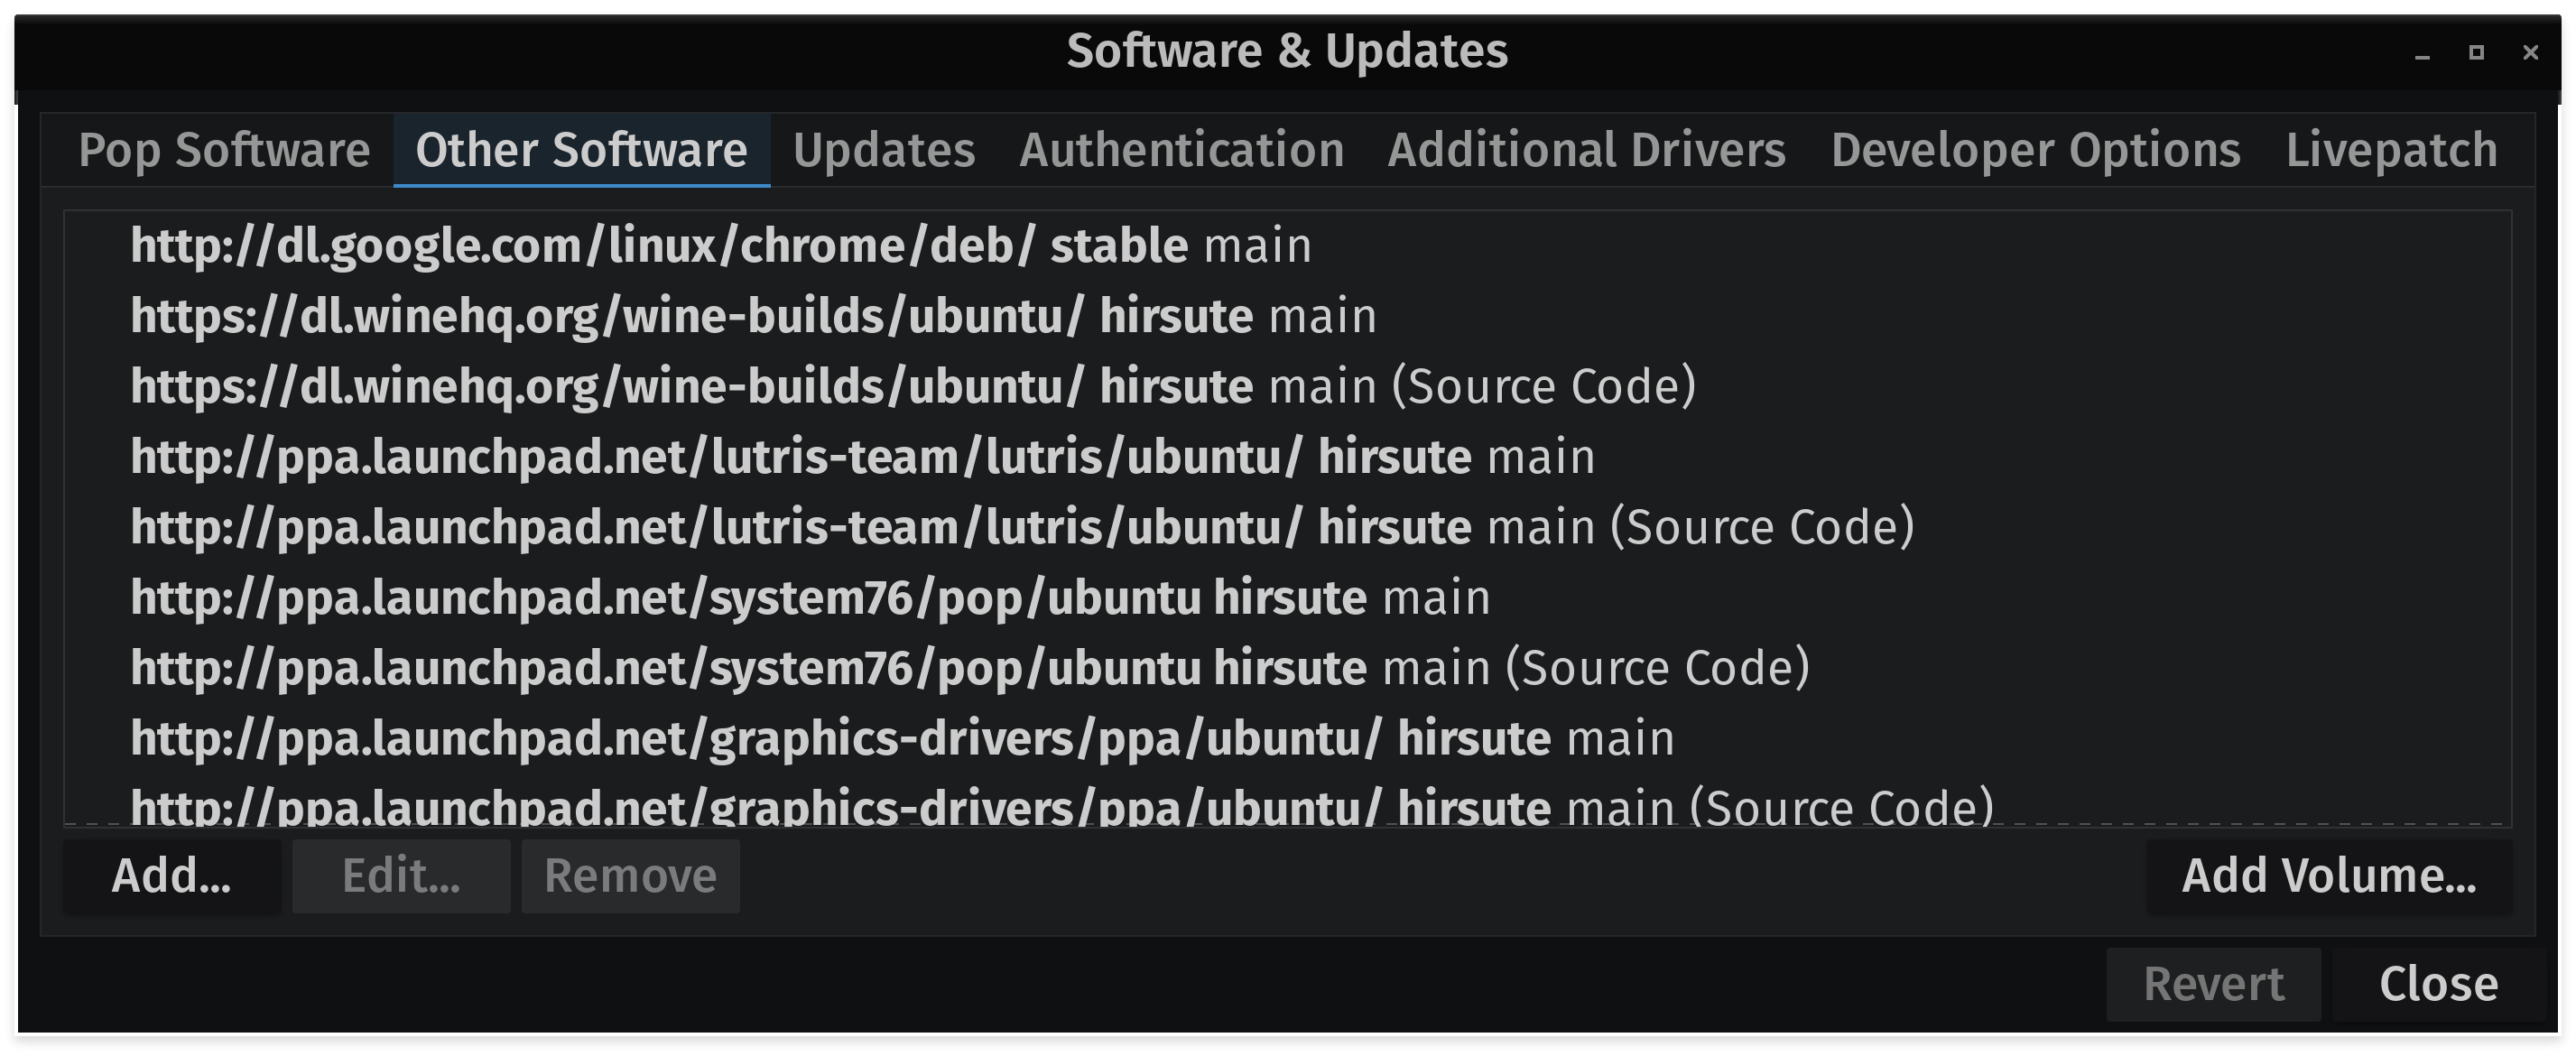Select the system76 pop Source Code entry
The image size is (2576, 1056).
1288,668
